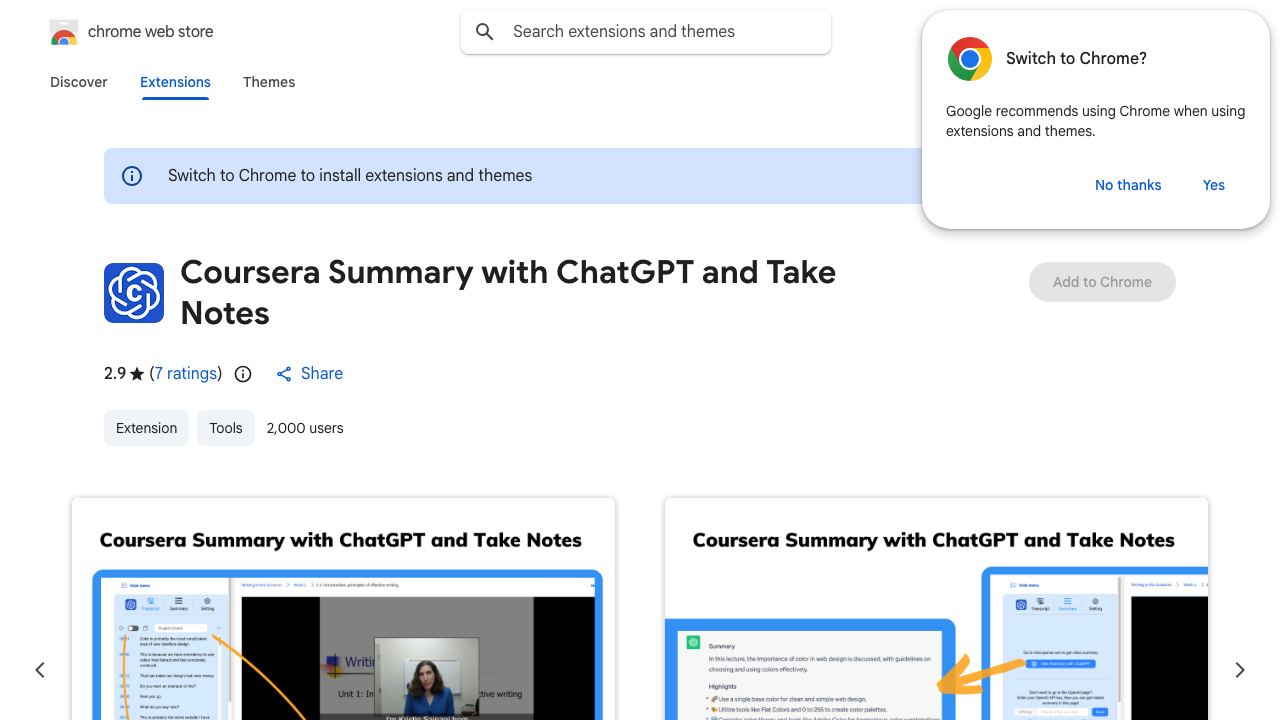Show previous screenshot with left arrow

[x=40, y=670]
